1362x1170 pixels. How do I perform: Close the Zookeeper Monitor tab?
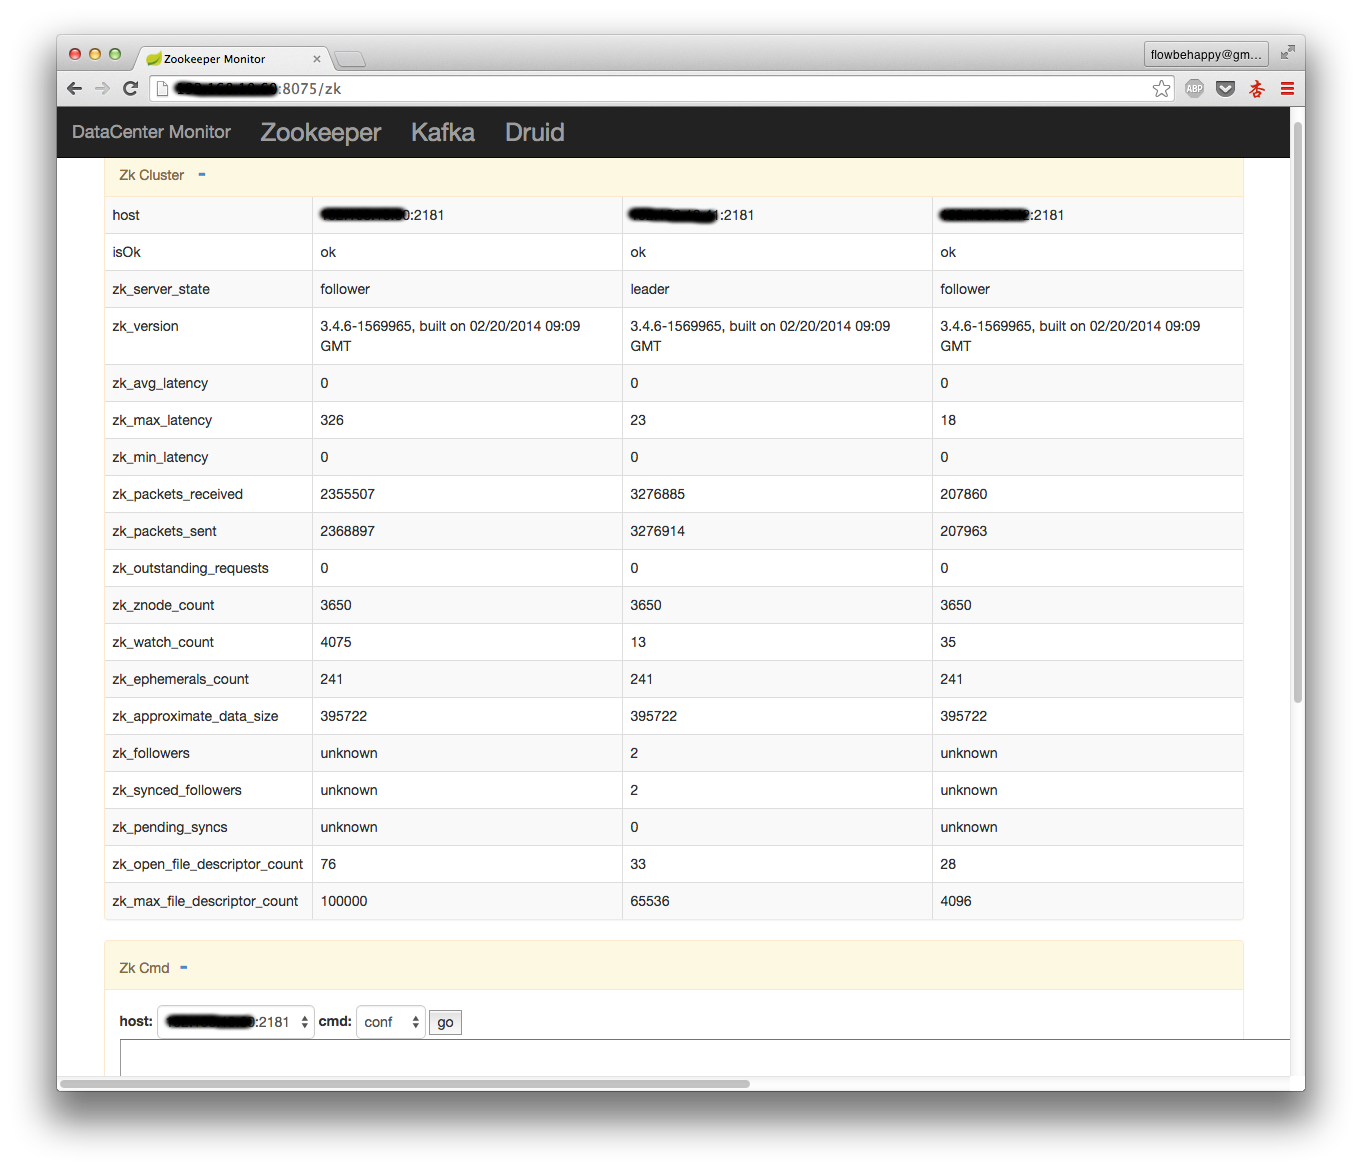coord(317,59)
